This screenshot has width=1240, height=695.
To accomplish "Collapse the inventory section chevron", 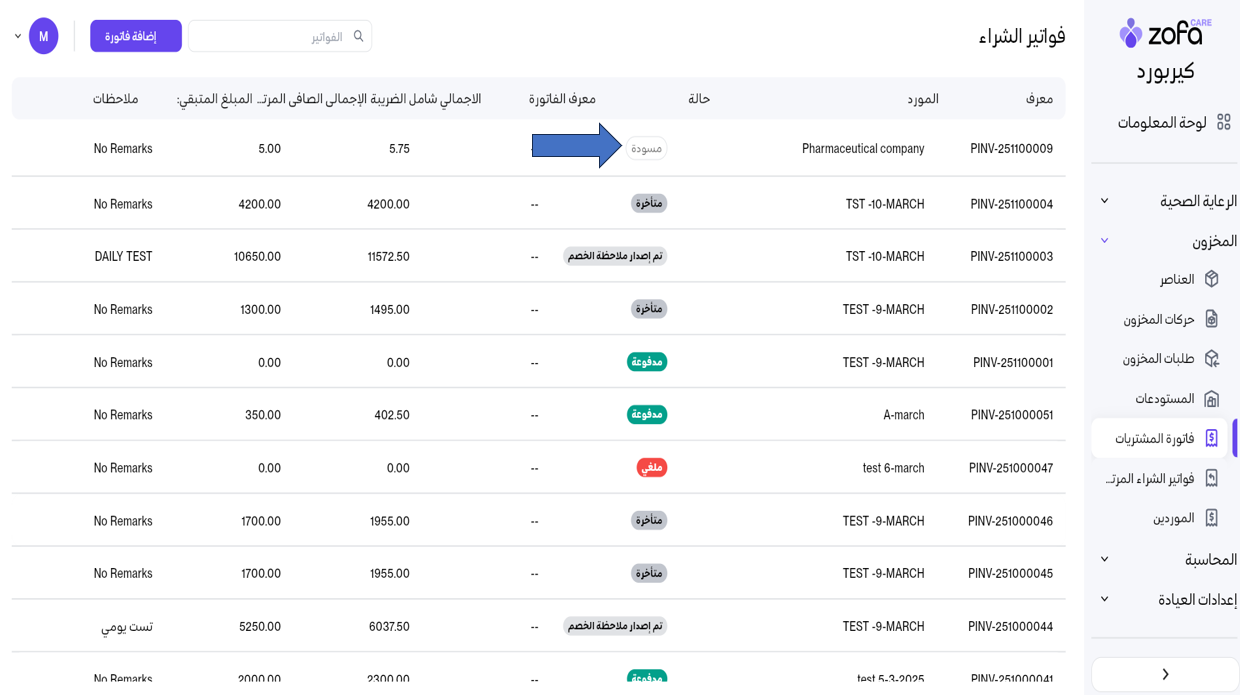I will [1104, 241].
